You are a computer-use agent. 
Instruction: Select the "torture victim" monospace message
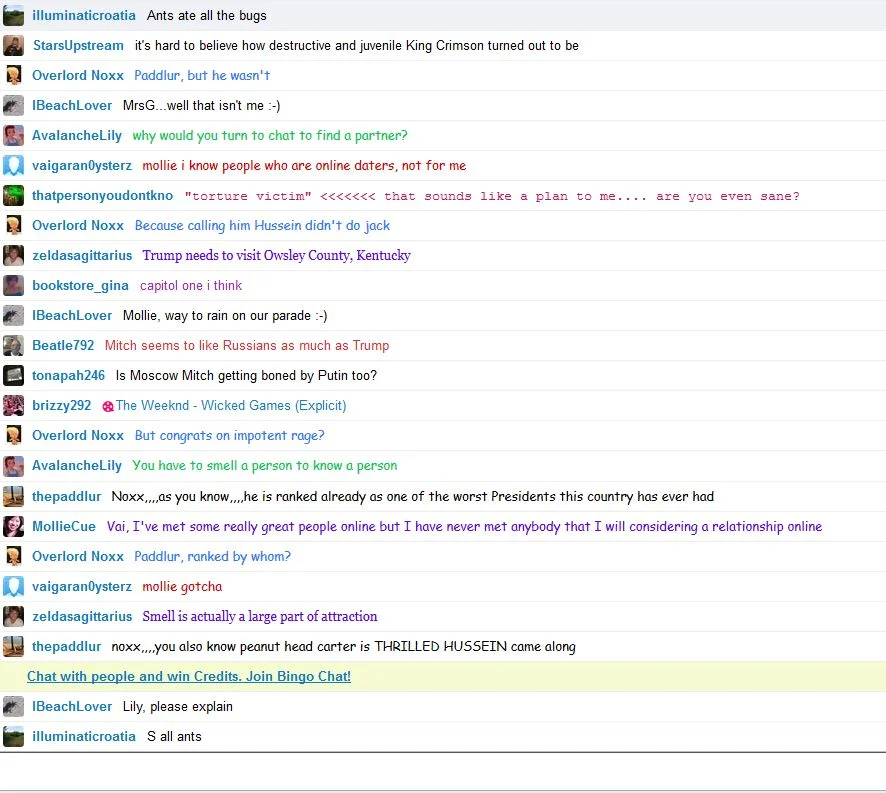(x=492, y=196)
